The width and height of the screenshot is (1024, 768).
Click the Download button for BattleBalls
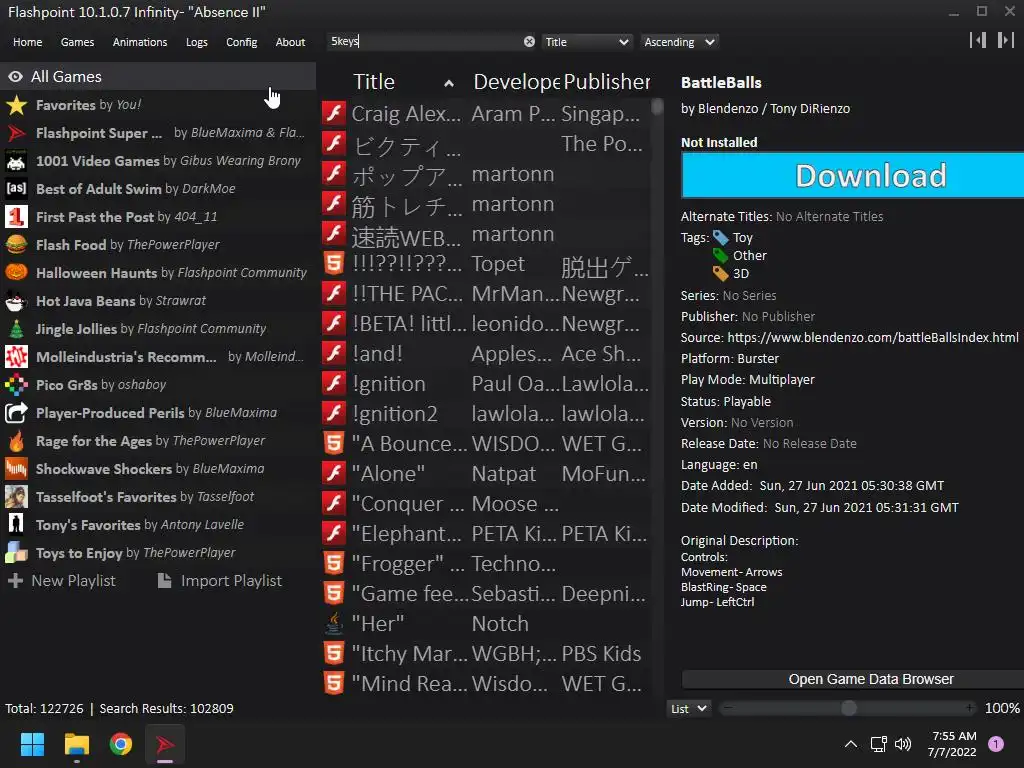(x=853, y=175)
